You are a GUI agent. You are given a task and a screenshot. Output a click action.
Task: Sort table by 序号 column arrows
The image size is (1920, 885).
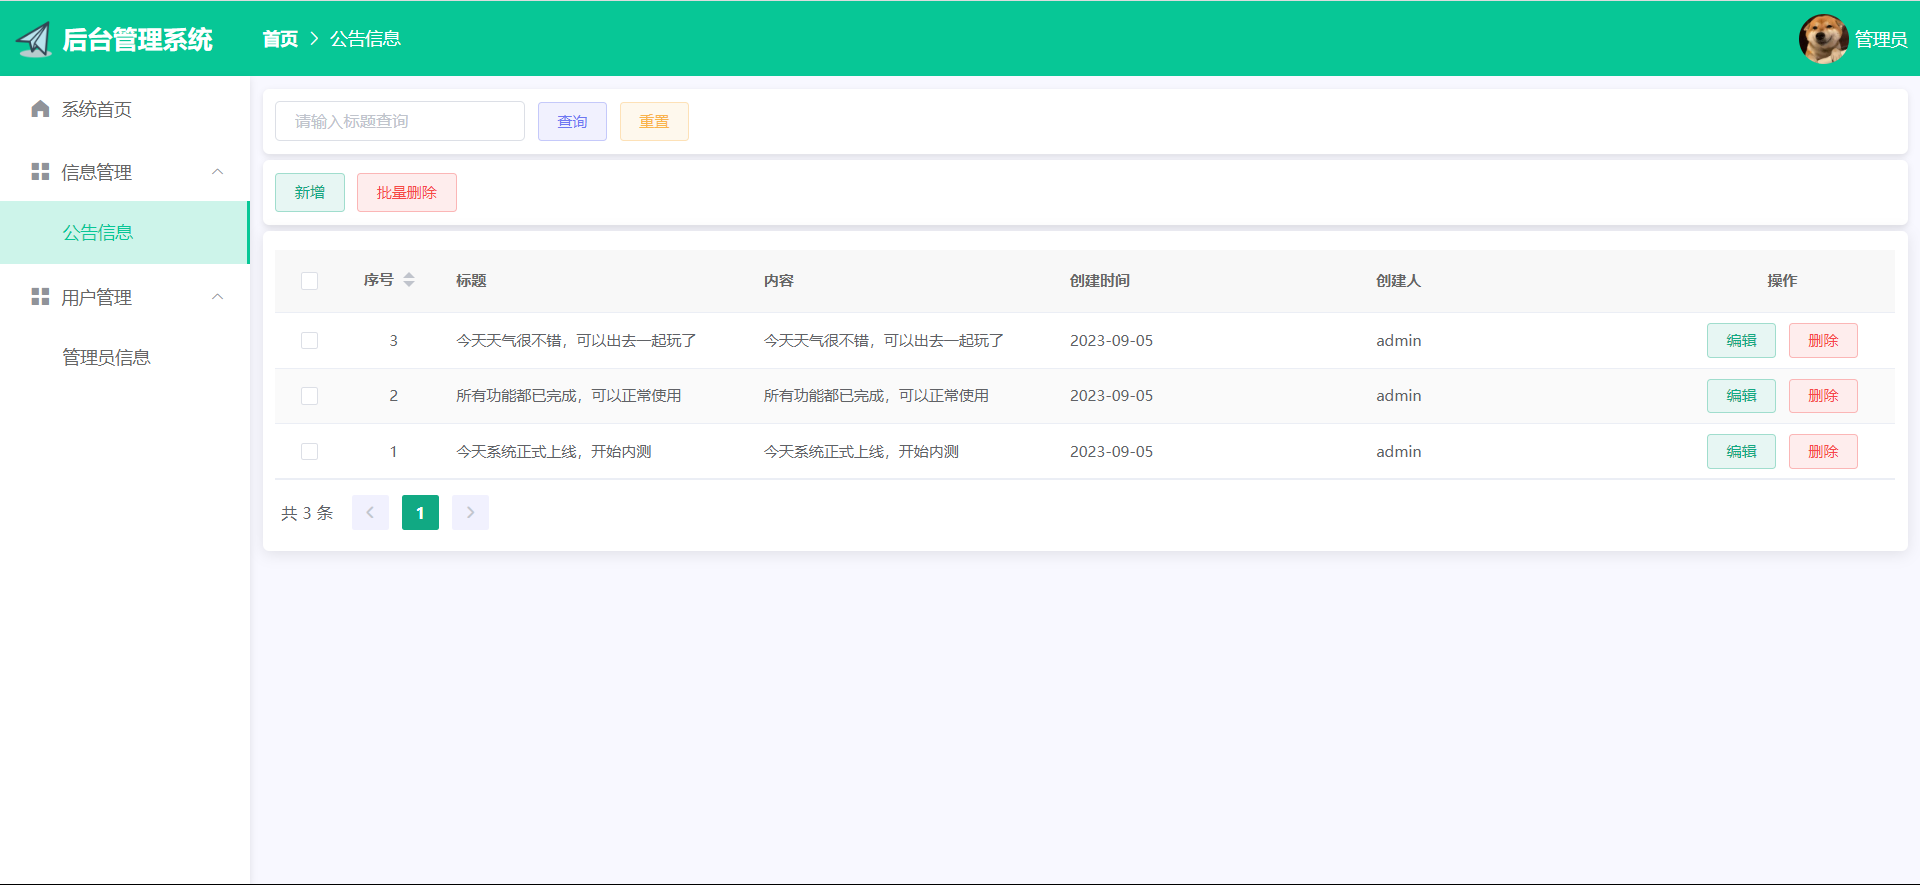(x=409, y=280)
